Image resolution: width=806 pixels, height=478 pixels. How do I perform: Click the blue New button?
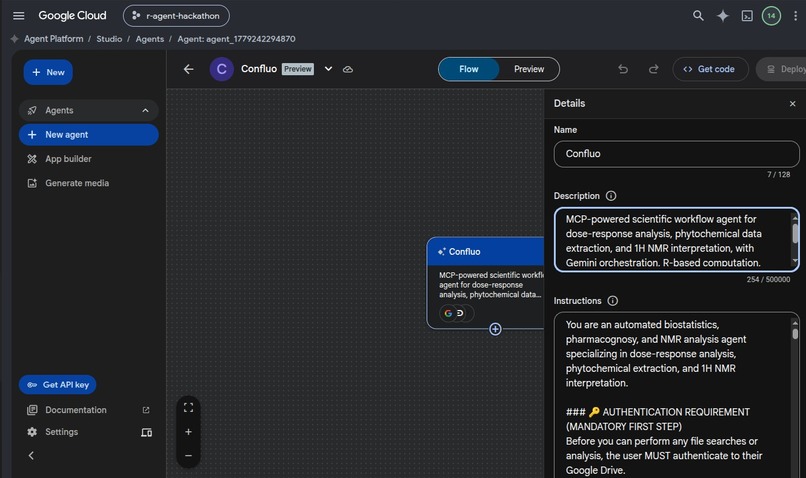click(48, 72)
